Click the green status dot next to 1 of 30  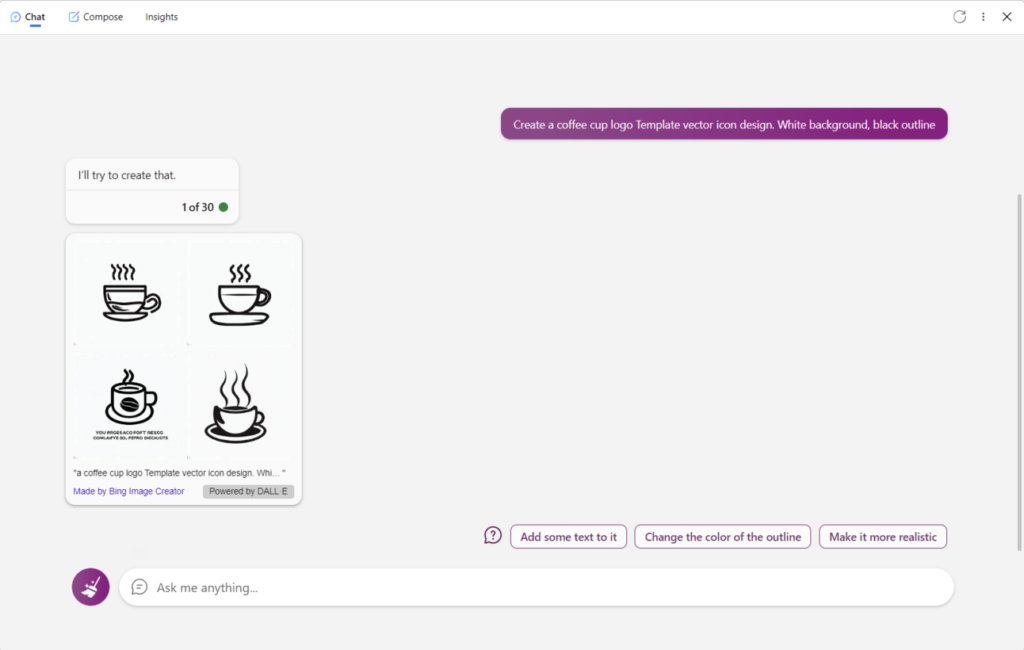pos(223,207)
